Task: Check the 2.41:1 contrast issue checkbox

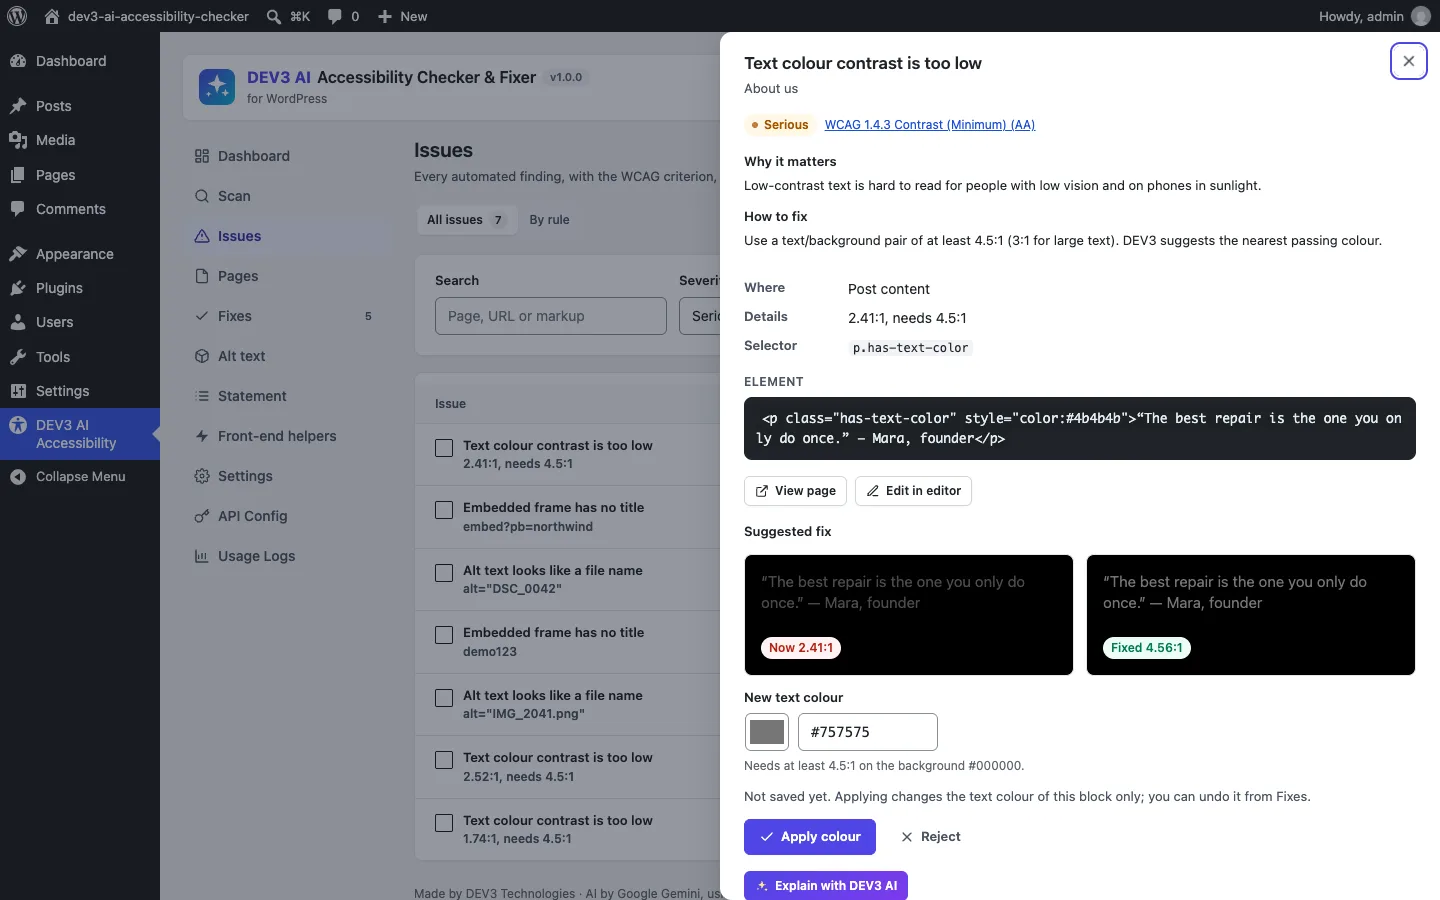Action: pos(444,448)
